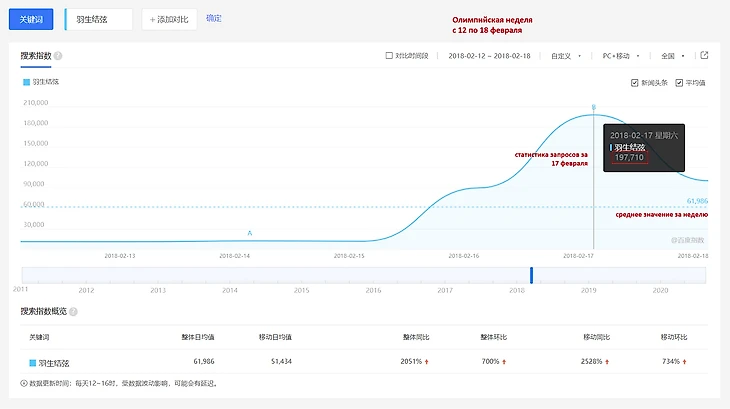
Task: Click the blue handle on timeline range slider
Action: coord(532,274)
